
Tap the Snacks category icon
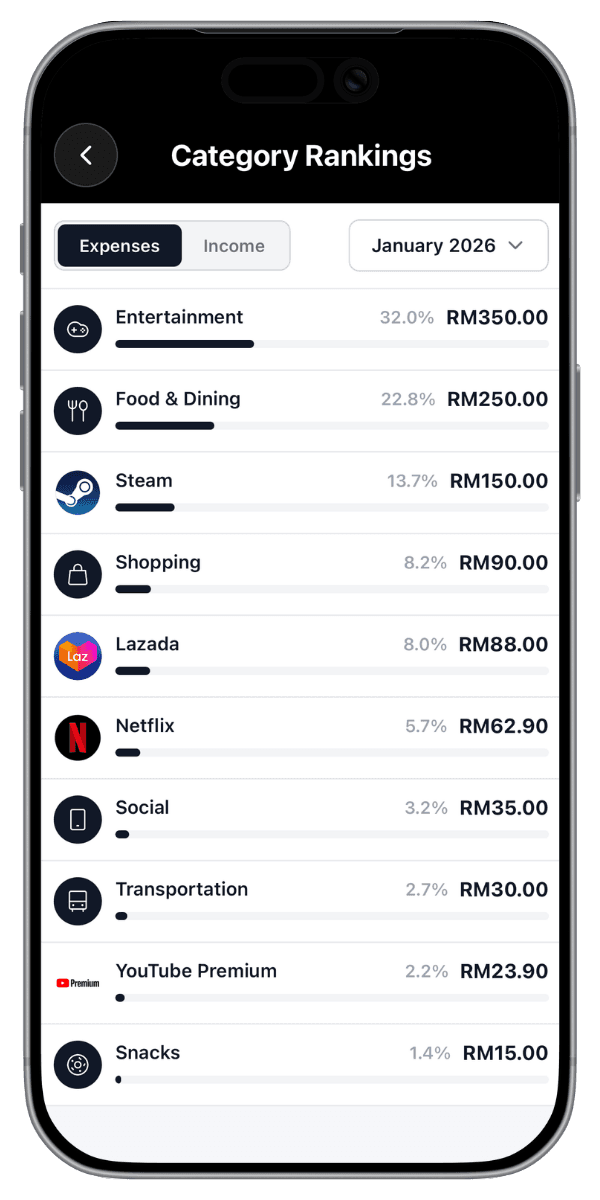[x=77, y=1065]
